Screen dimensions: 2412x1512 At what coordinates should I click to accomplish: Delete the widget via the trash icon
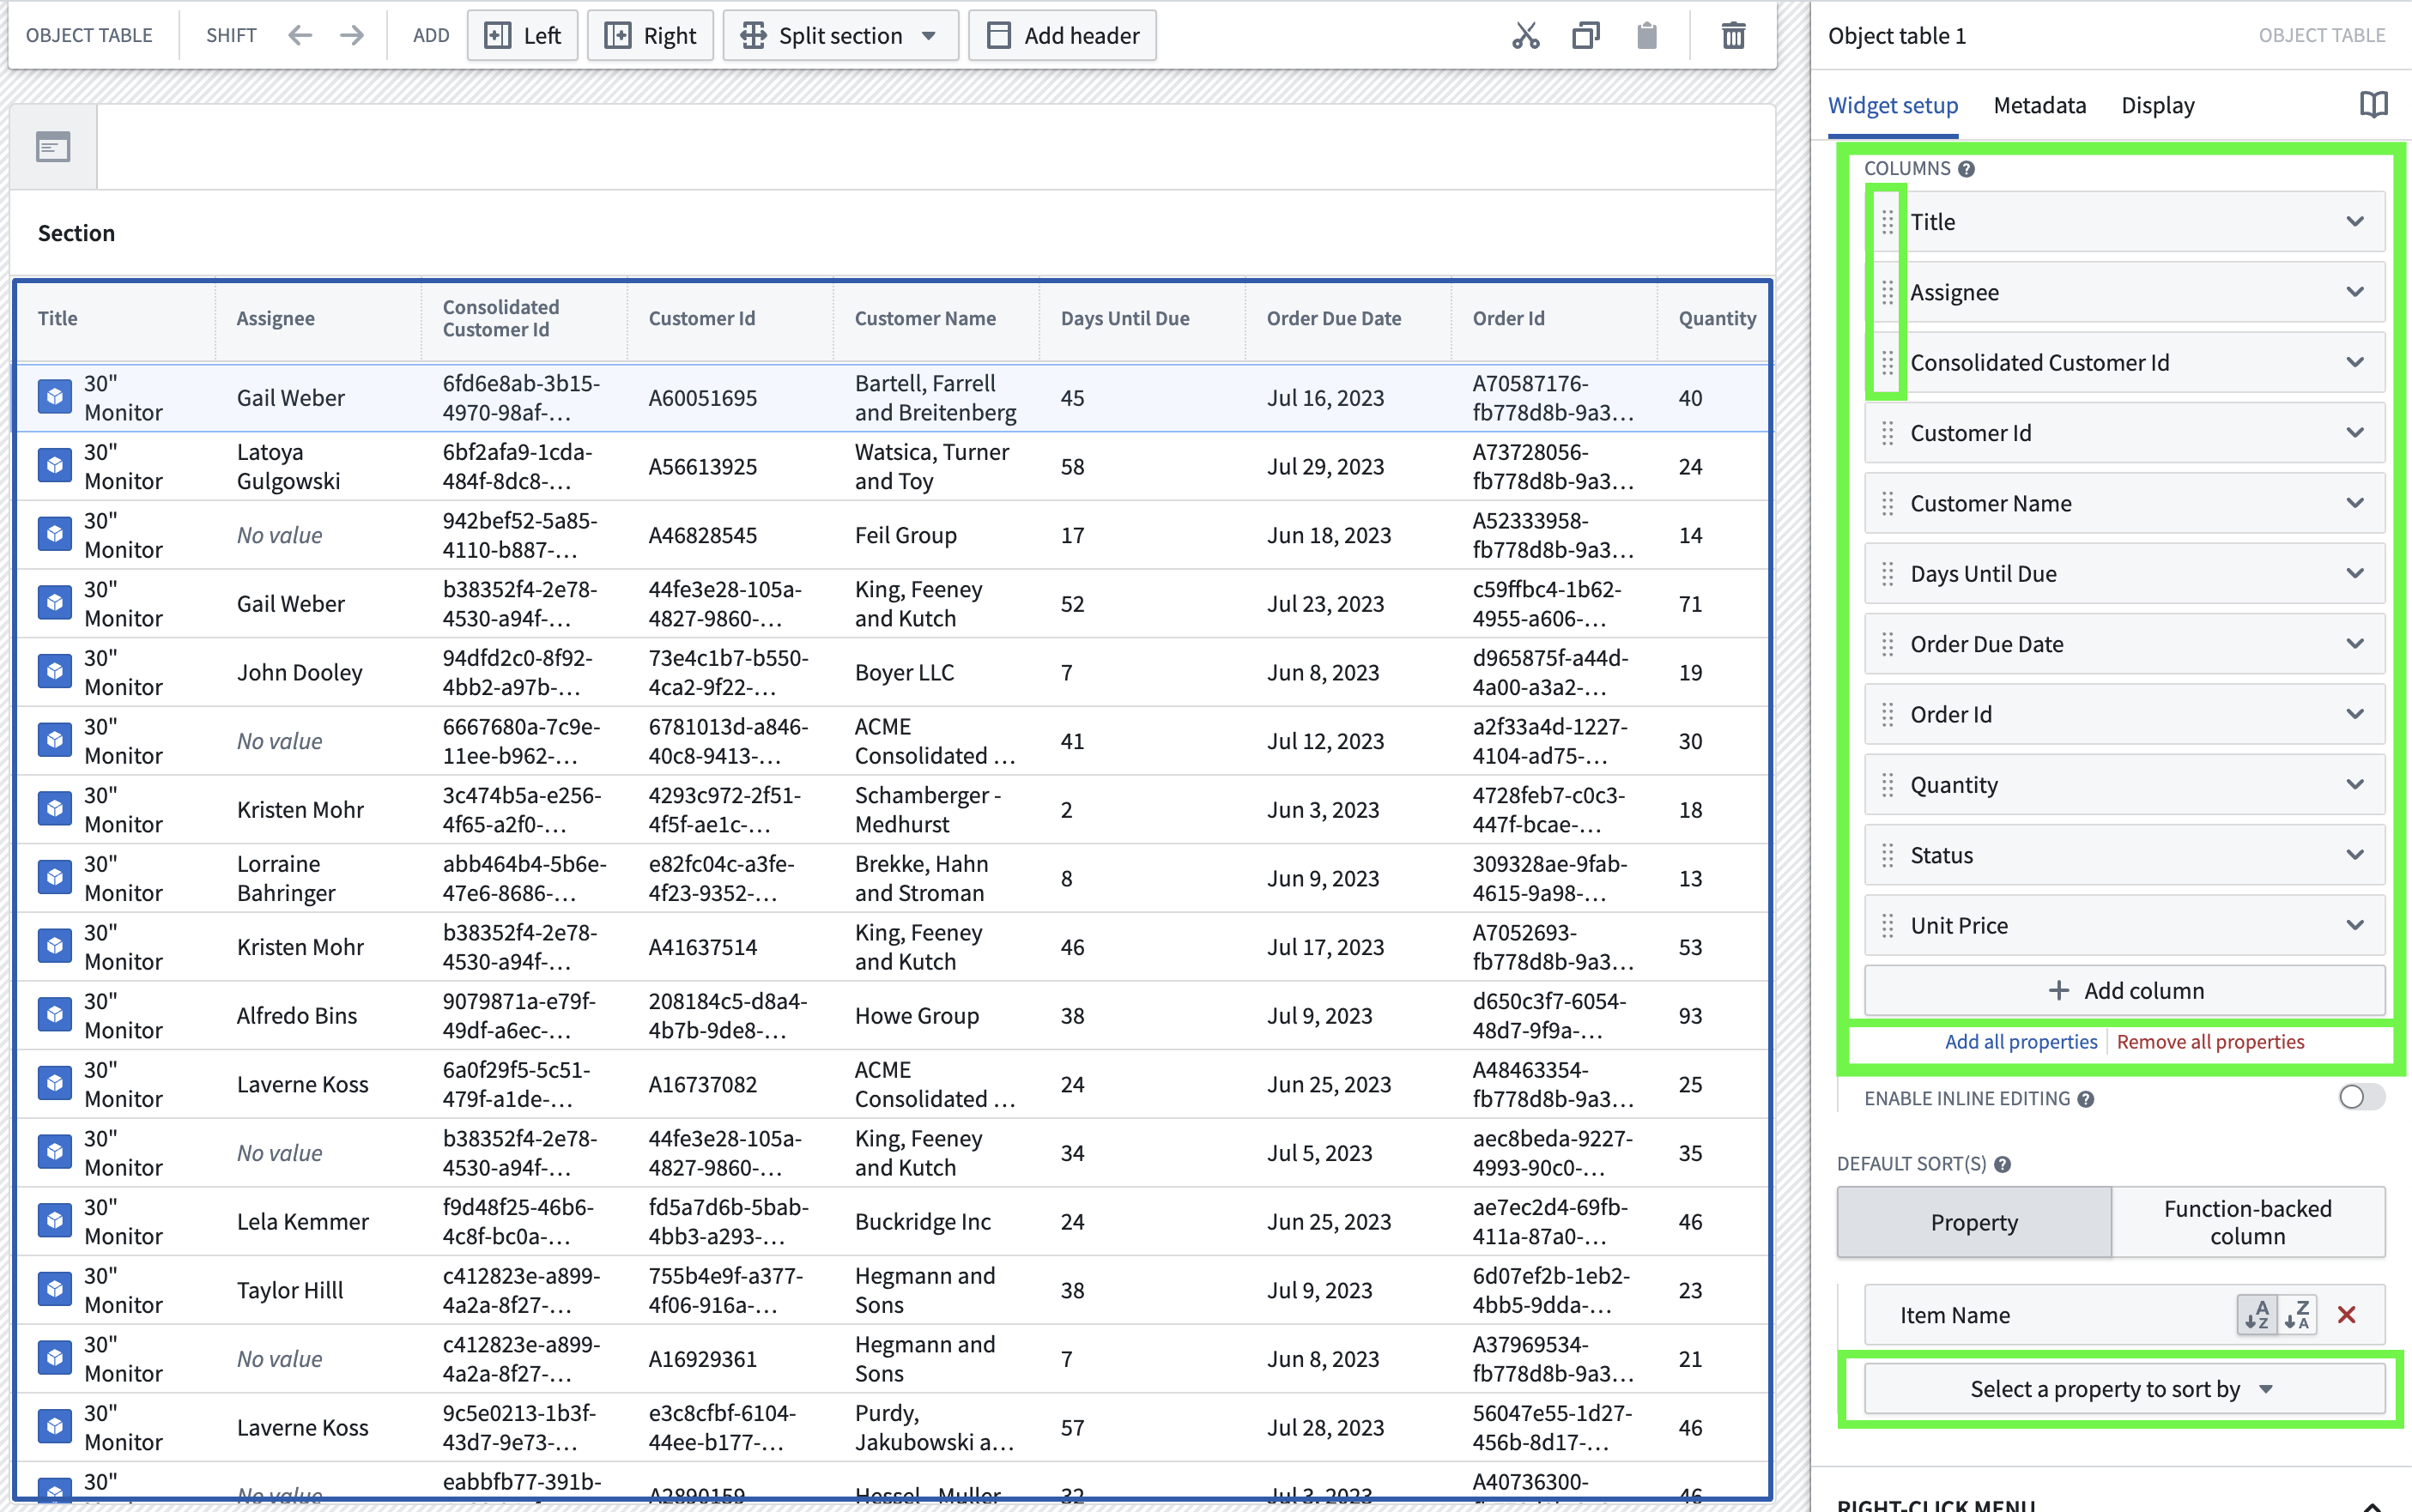tap(1733, 35)
